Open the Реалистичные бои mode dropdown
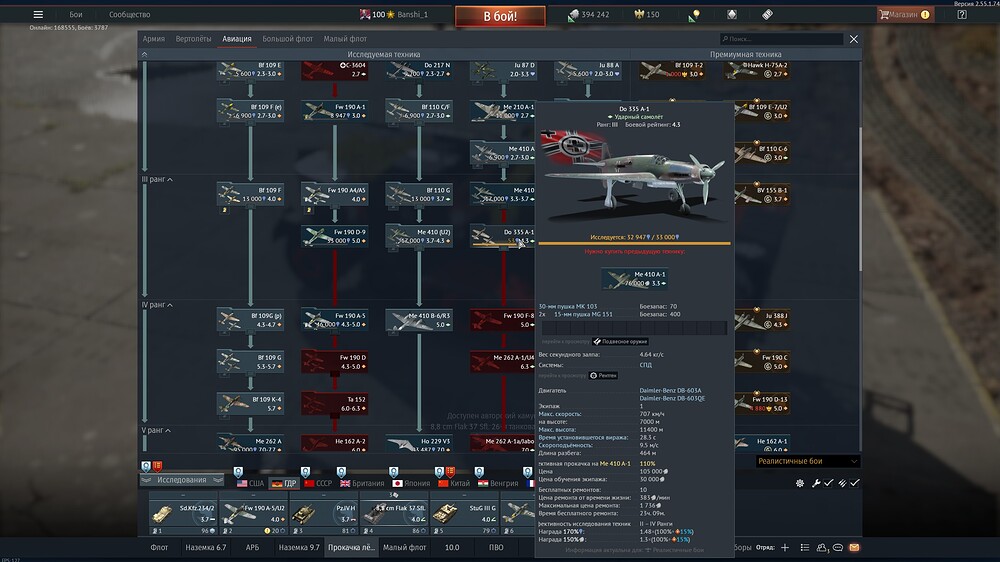 808,461
